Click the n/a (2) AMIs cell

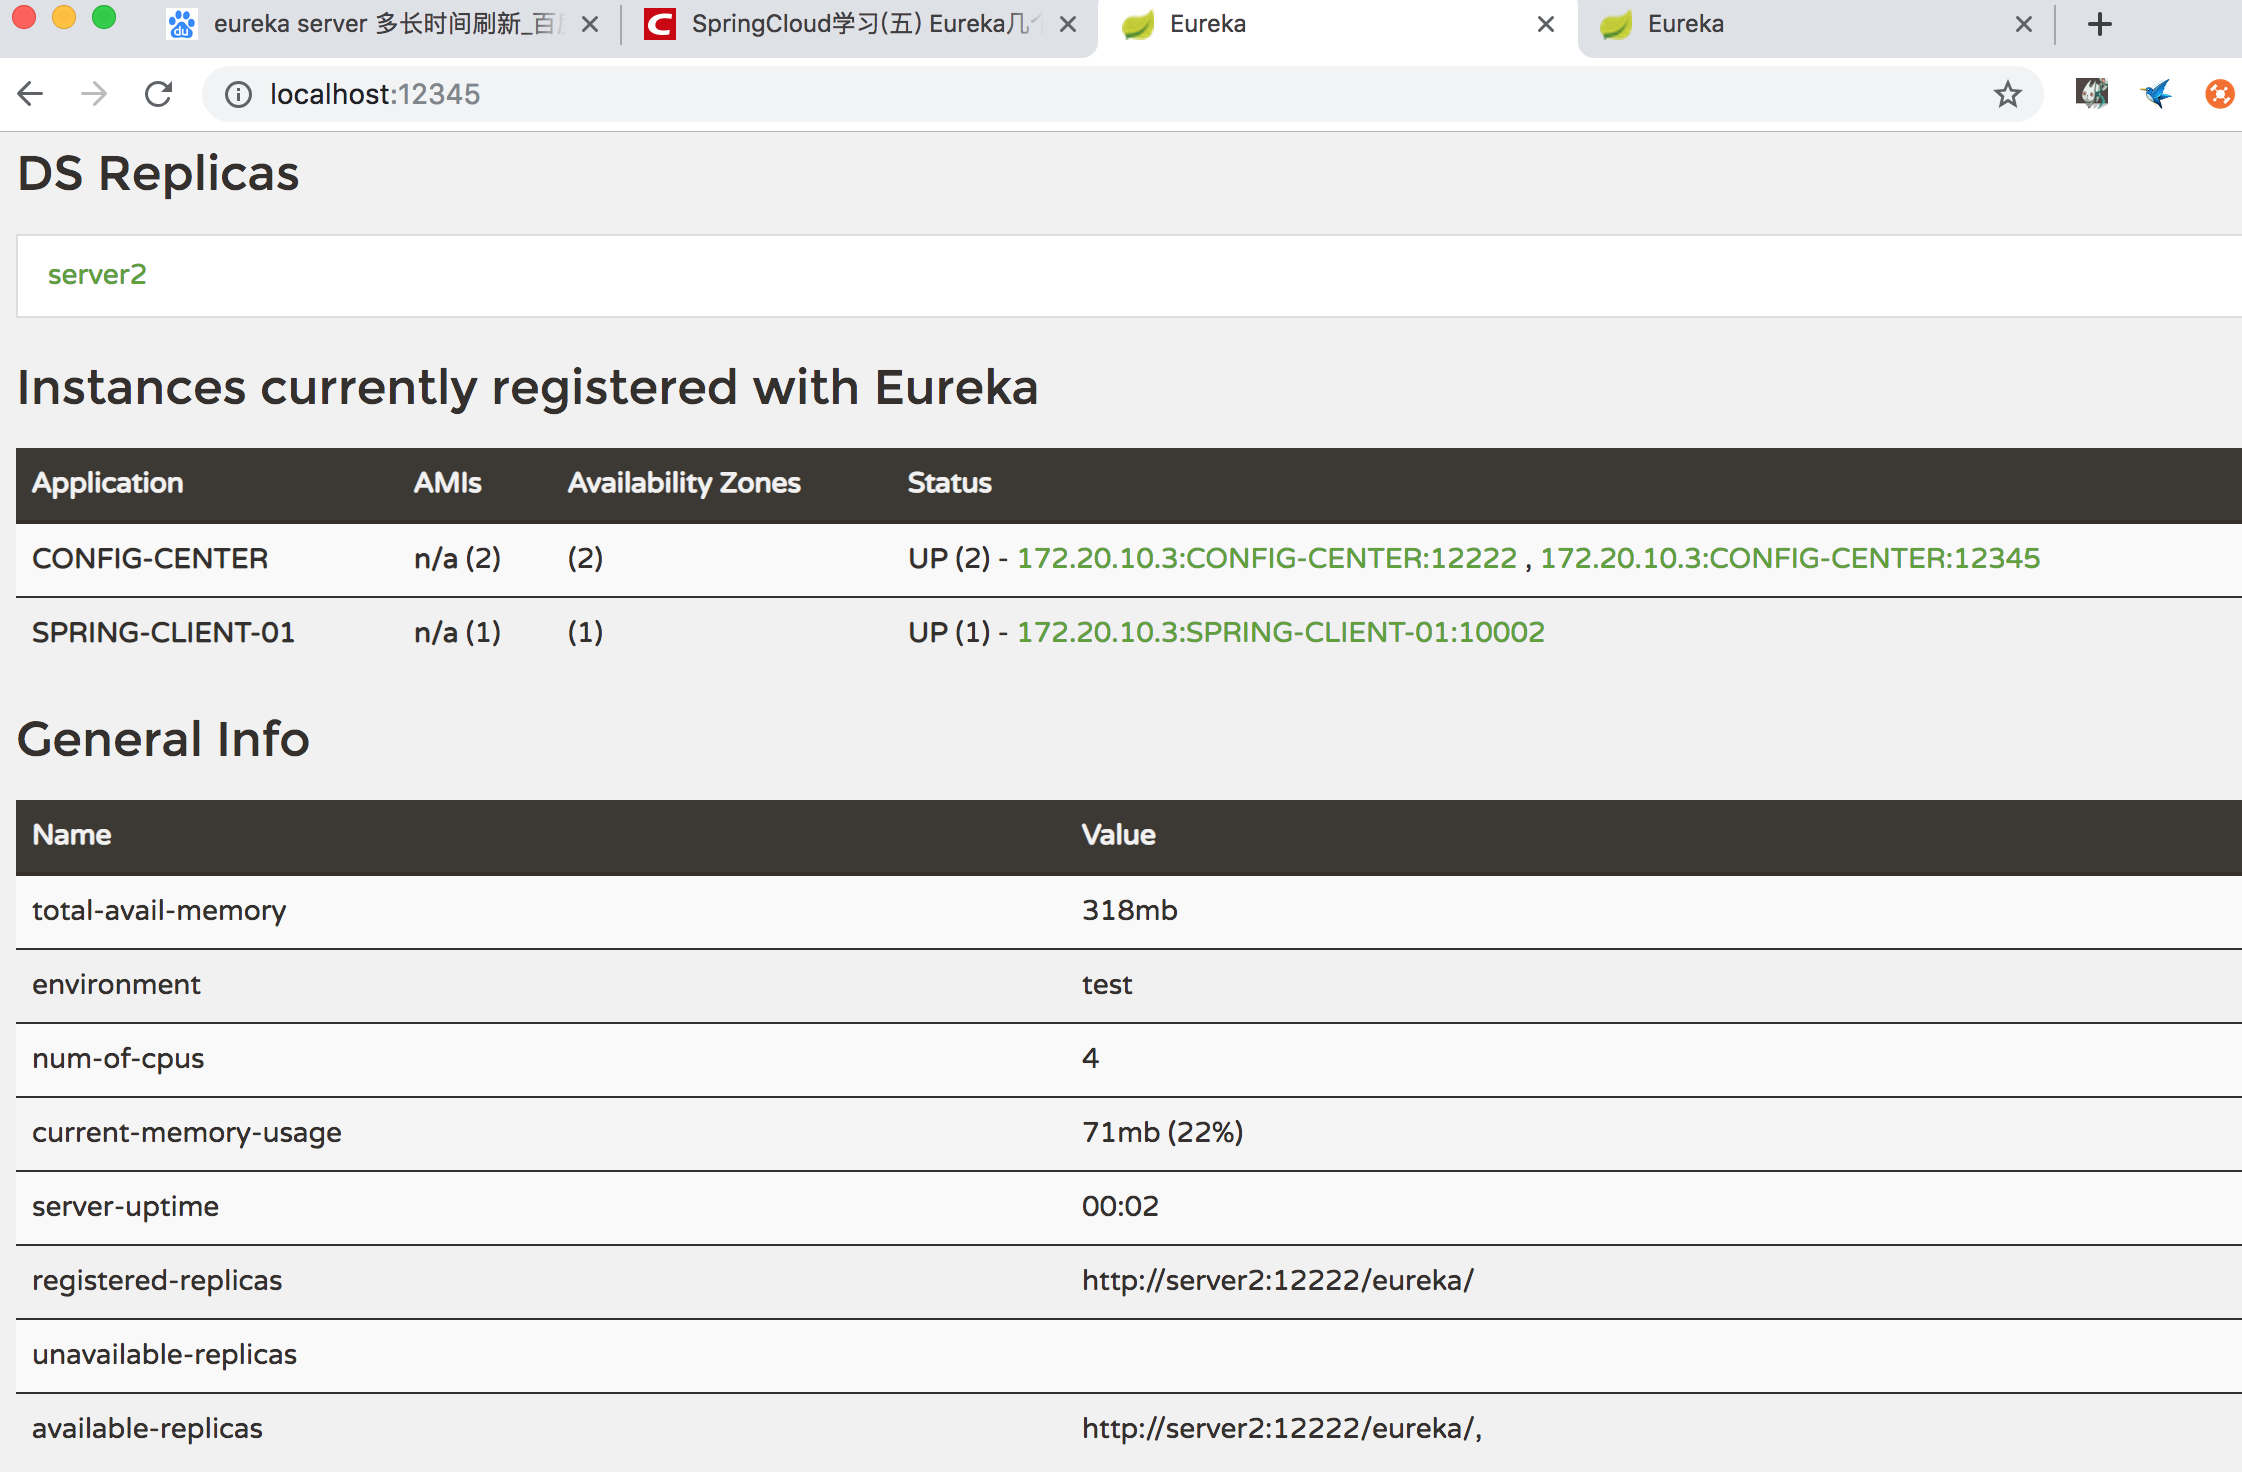point(457,558)
